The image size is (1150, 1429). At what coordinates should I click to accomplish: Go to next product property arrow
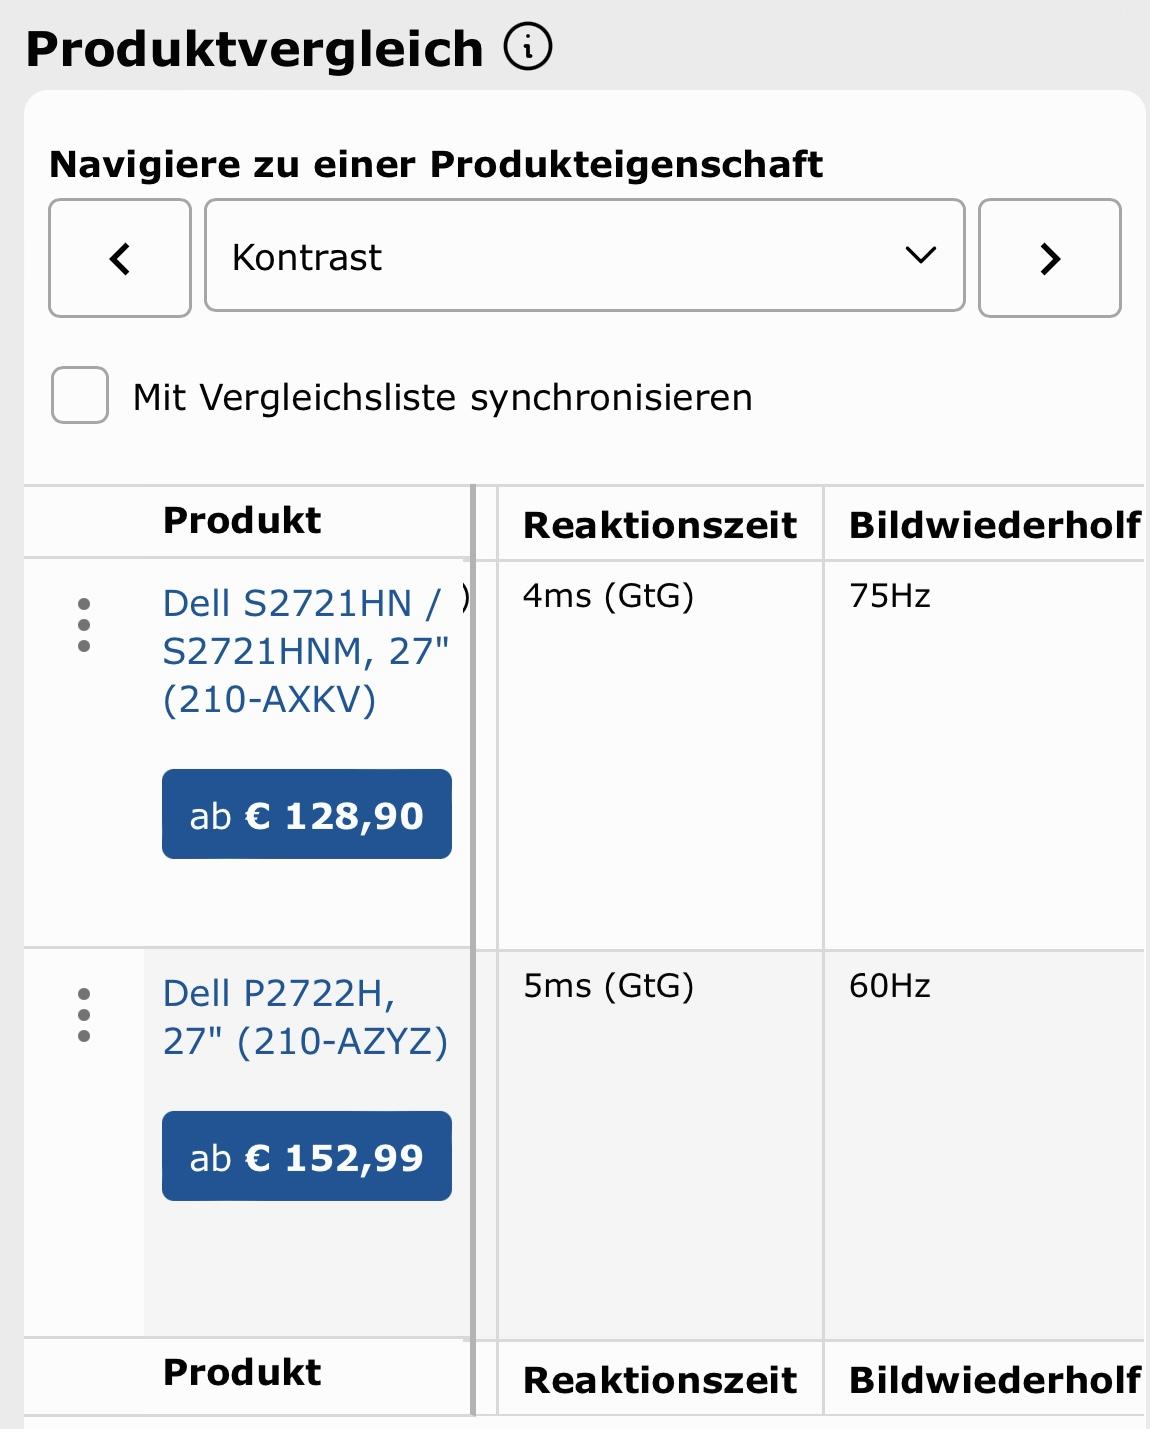click(x=1049, y=258)
